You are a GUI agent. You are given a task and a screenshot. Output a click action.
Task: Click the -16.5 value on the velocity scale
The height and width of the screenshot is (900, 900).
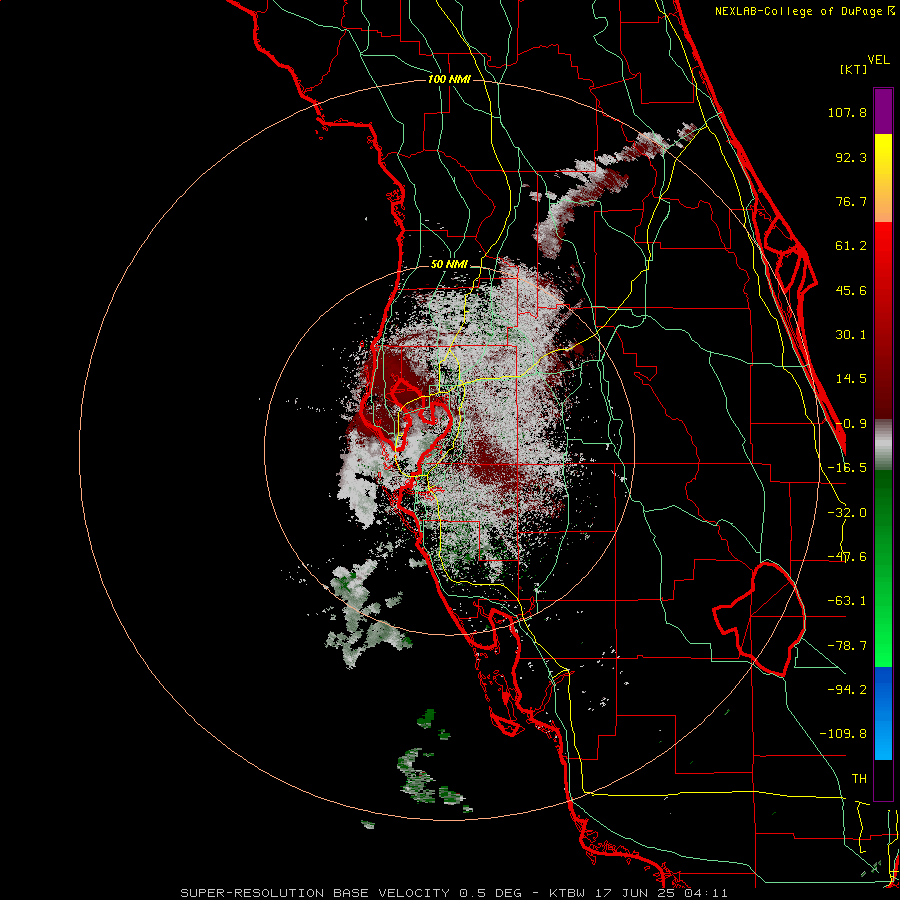[x=847, y=468]
